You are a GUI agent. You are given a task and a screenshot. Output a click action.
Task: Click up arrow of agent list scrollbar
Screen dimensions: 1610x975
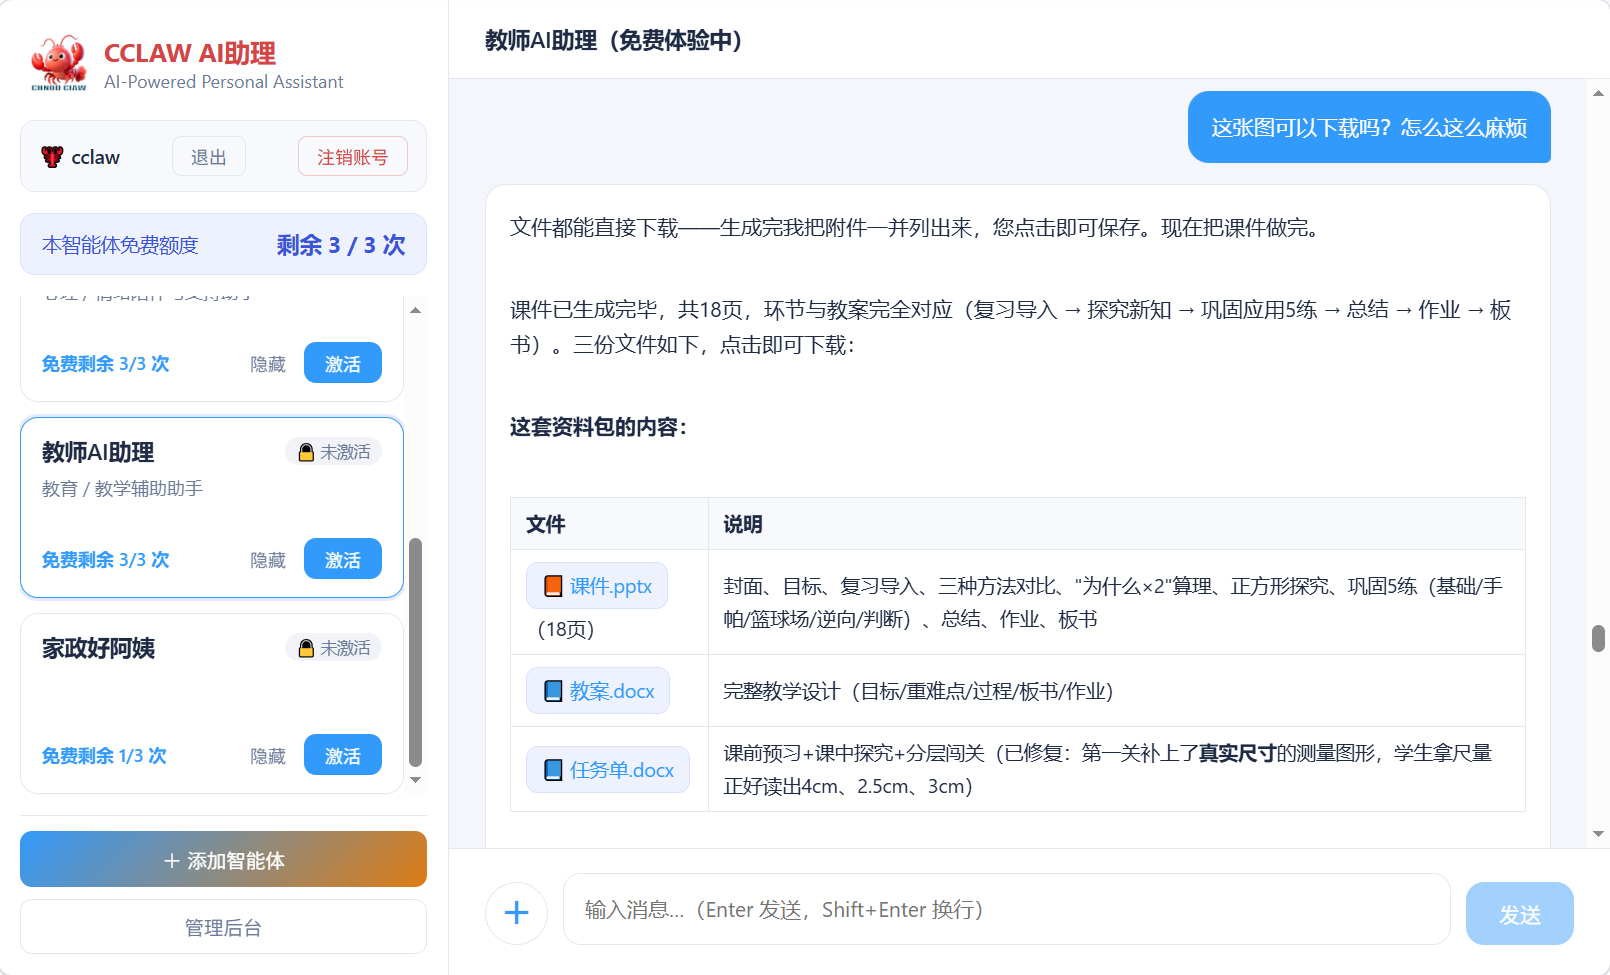(415, 311)
